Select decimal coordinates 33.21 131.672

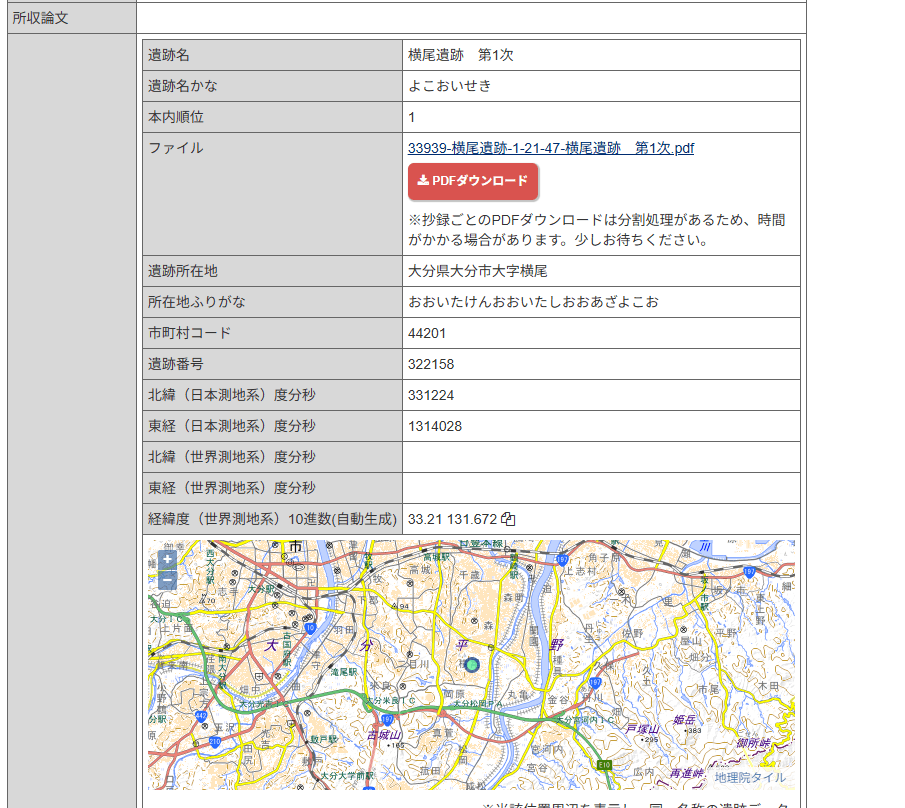coord(452,519)
